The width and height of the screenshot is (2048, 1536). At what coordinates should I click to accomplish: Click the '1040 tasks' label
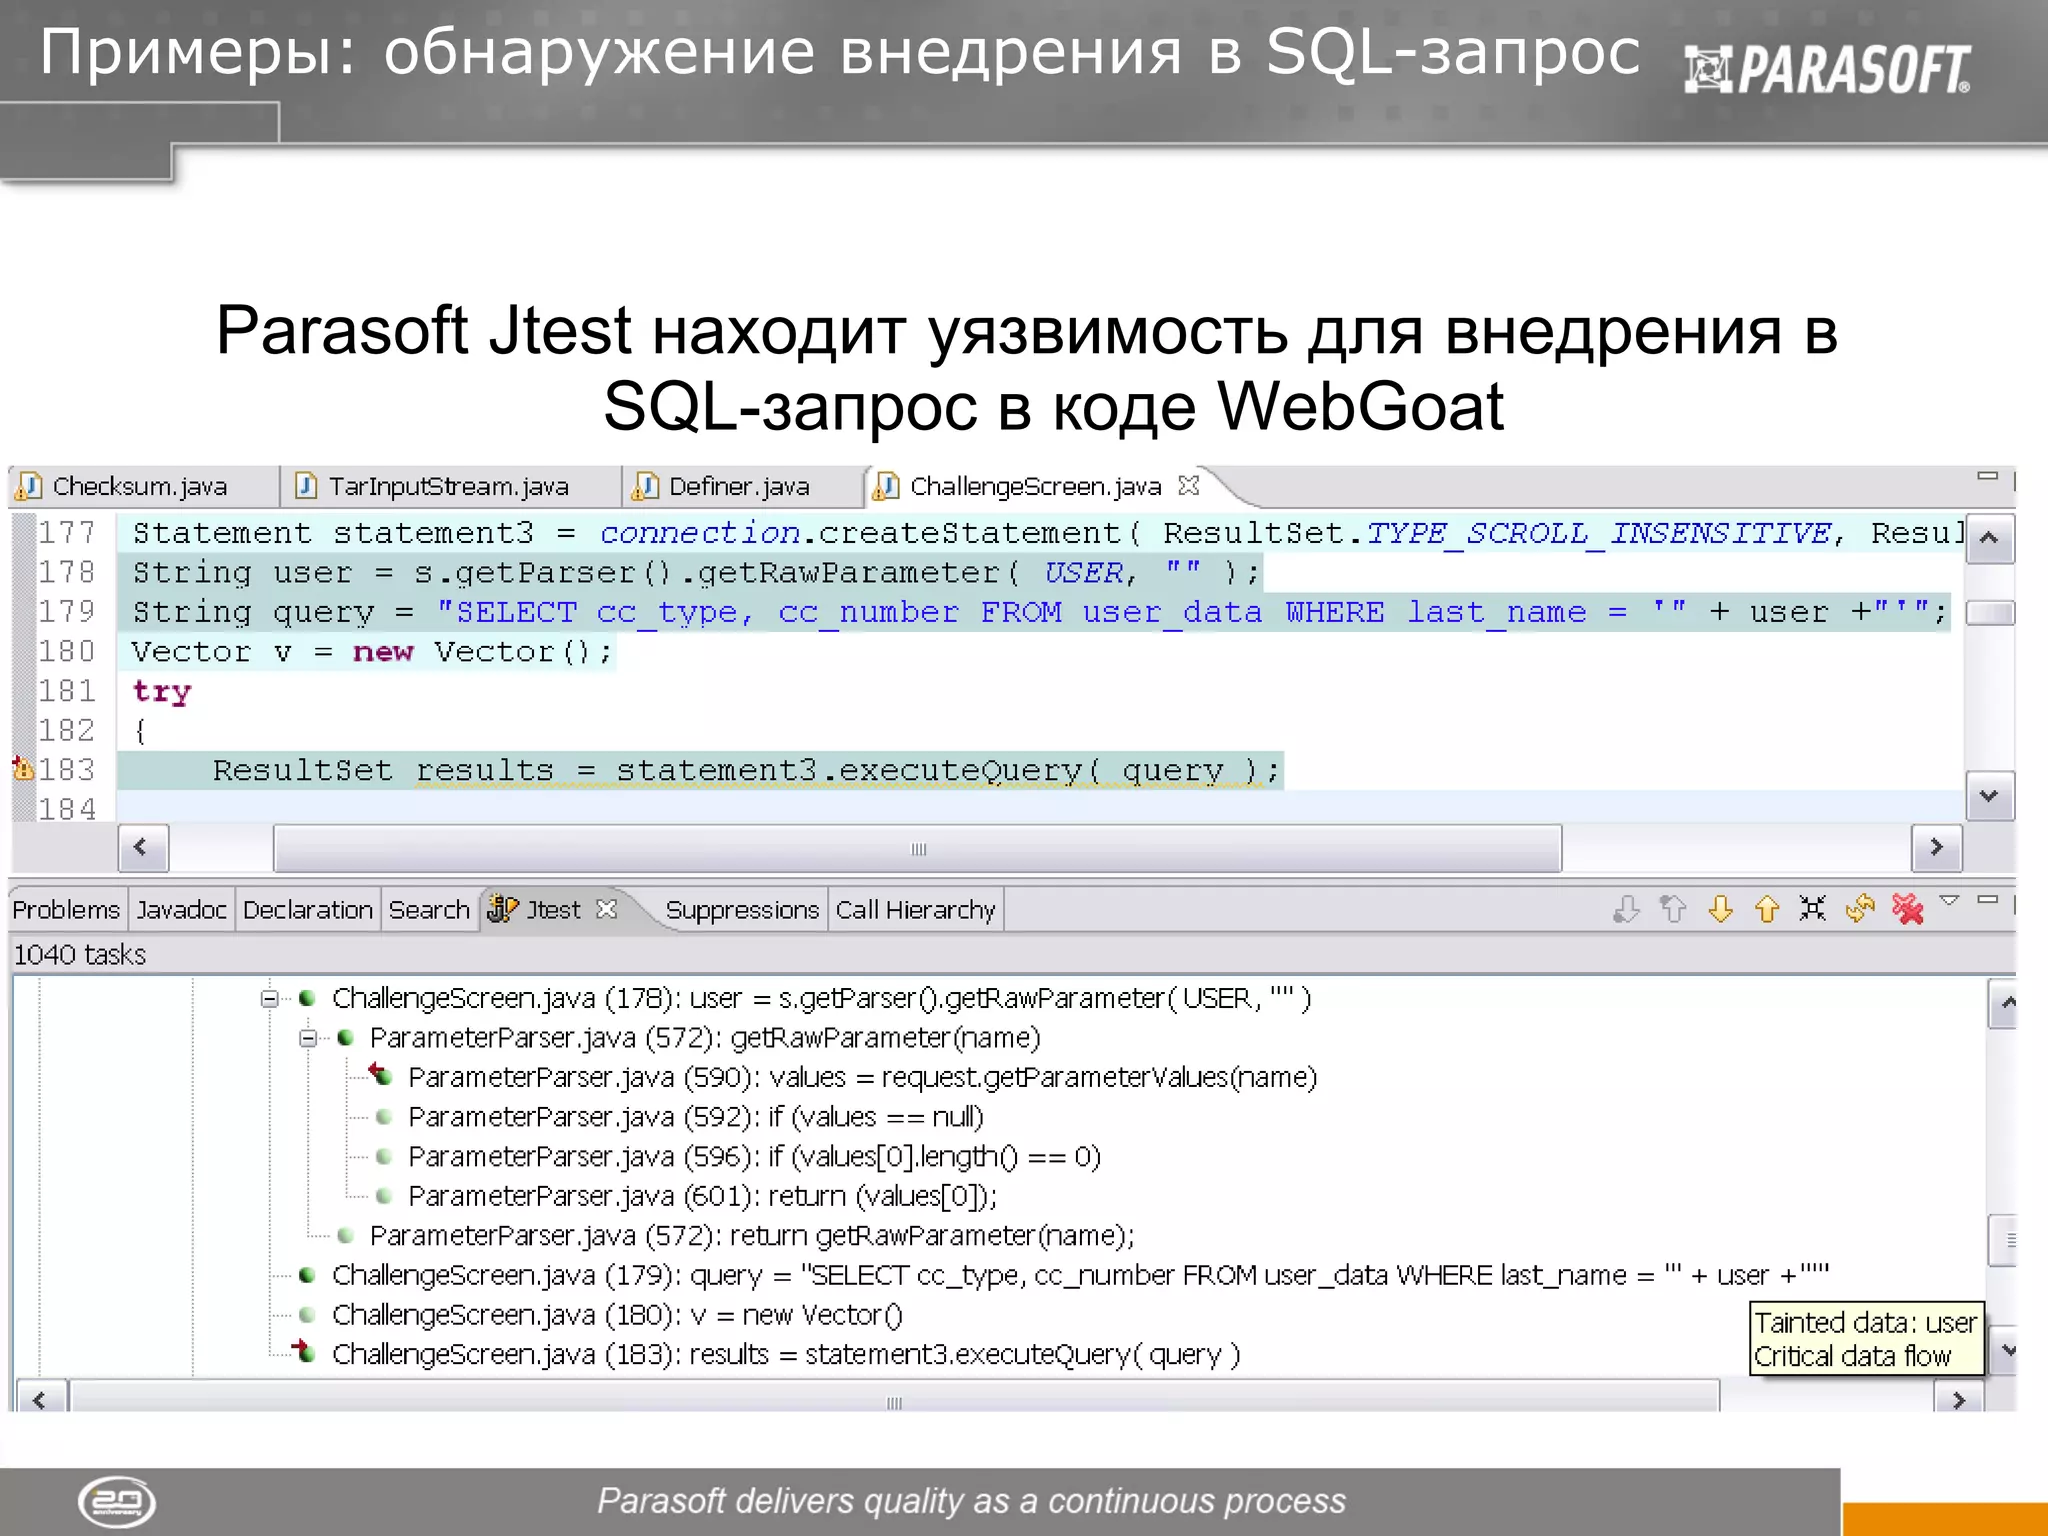click(x=80, y=955)
